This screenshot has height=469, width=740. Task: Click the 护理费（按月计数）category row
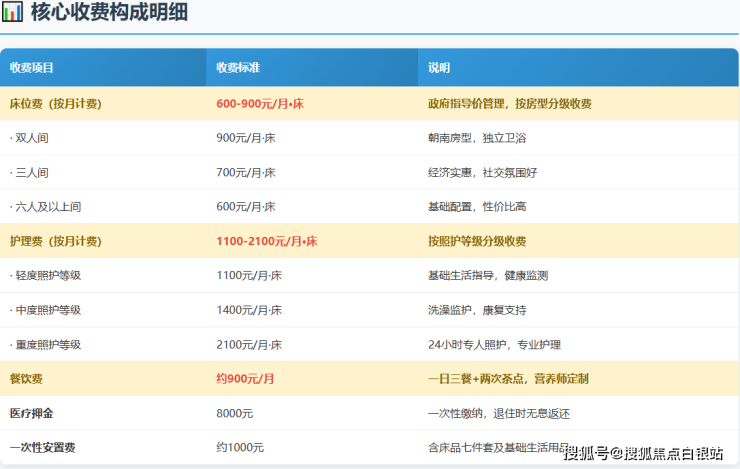55,241
